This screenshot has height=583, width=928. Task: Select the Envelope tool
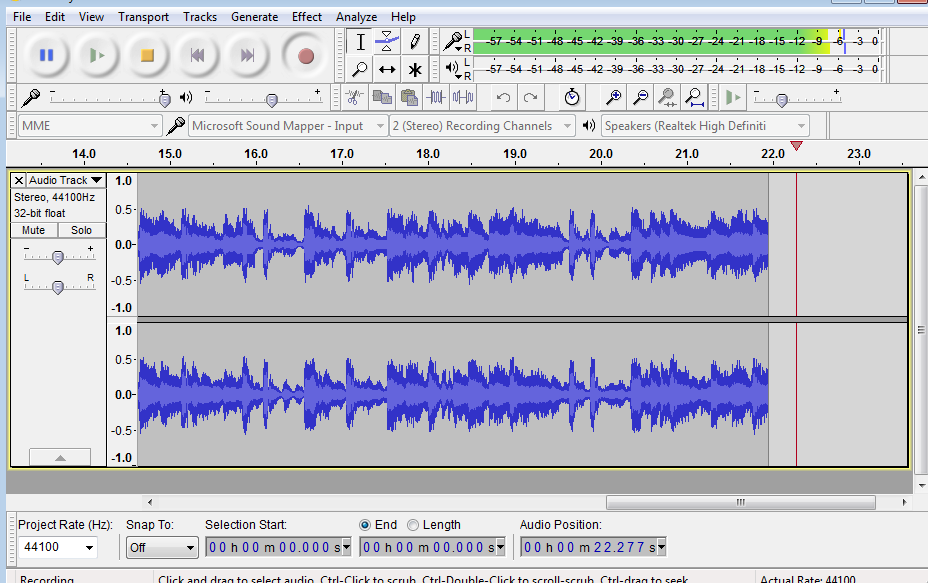387,42
